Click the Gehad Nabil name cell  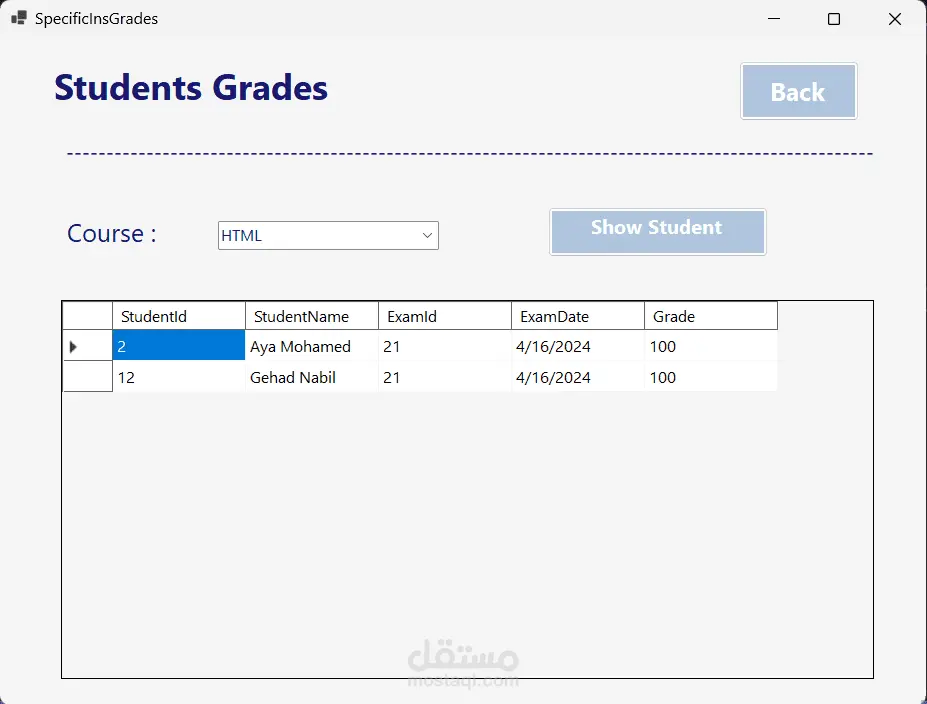[312, 377]
